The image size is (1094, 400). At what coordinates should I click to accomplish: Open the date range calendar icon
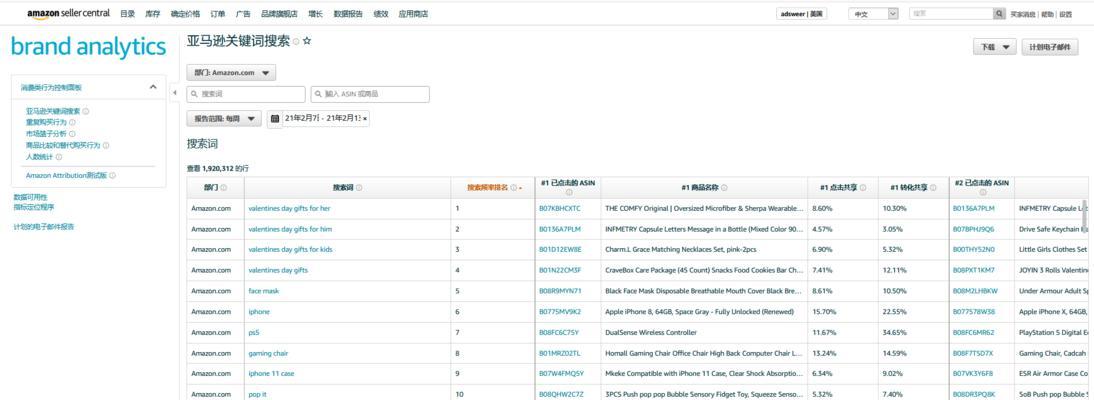[275, 119]
